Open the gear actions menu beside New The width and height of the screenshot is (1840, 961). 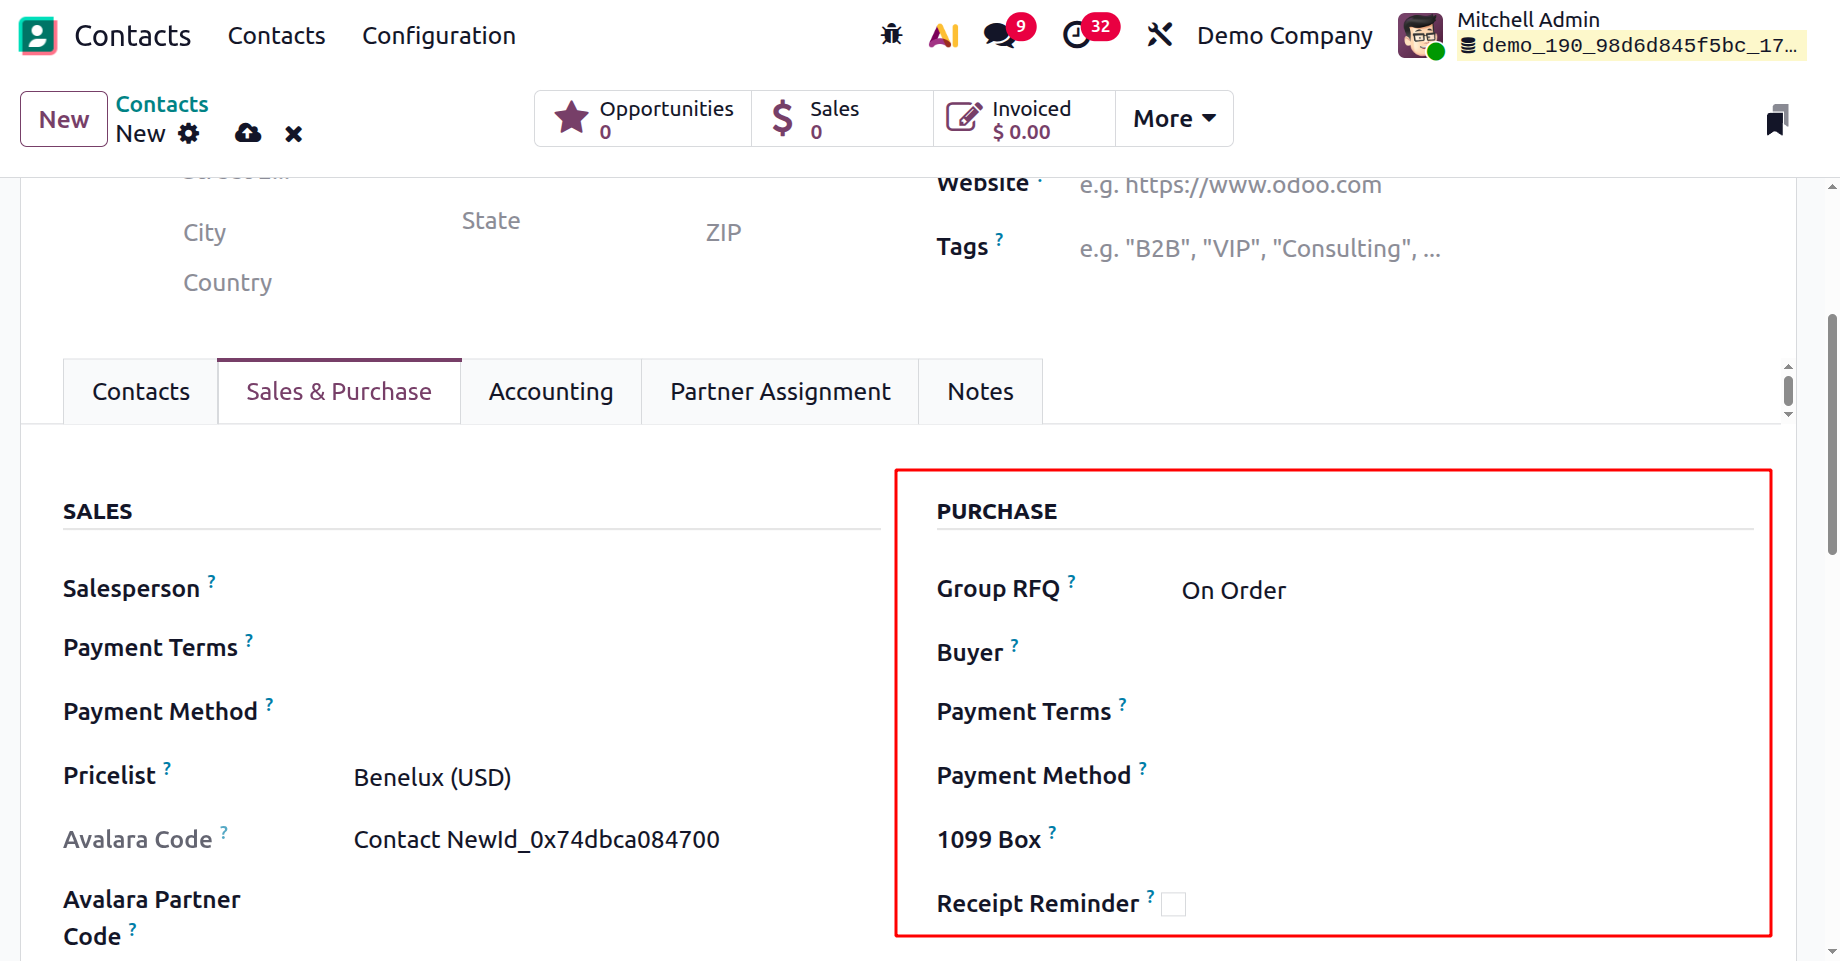click(189, 134)
